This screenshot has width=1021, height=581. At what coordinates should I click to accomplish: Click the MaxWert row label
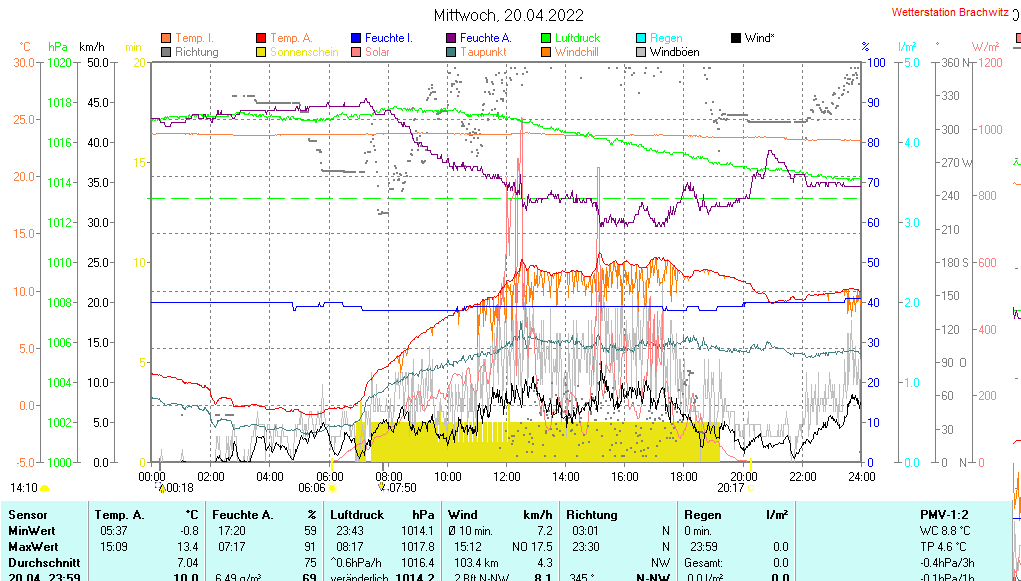pos(31,546)
